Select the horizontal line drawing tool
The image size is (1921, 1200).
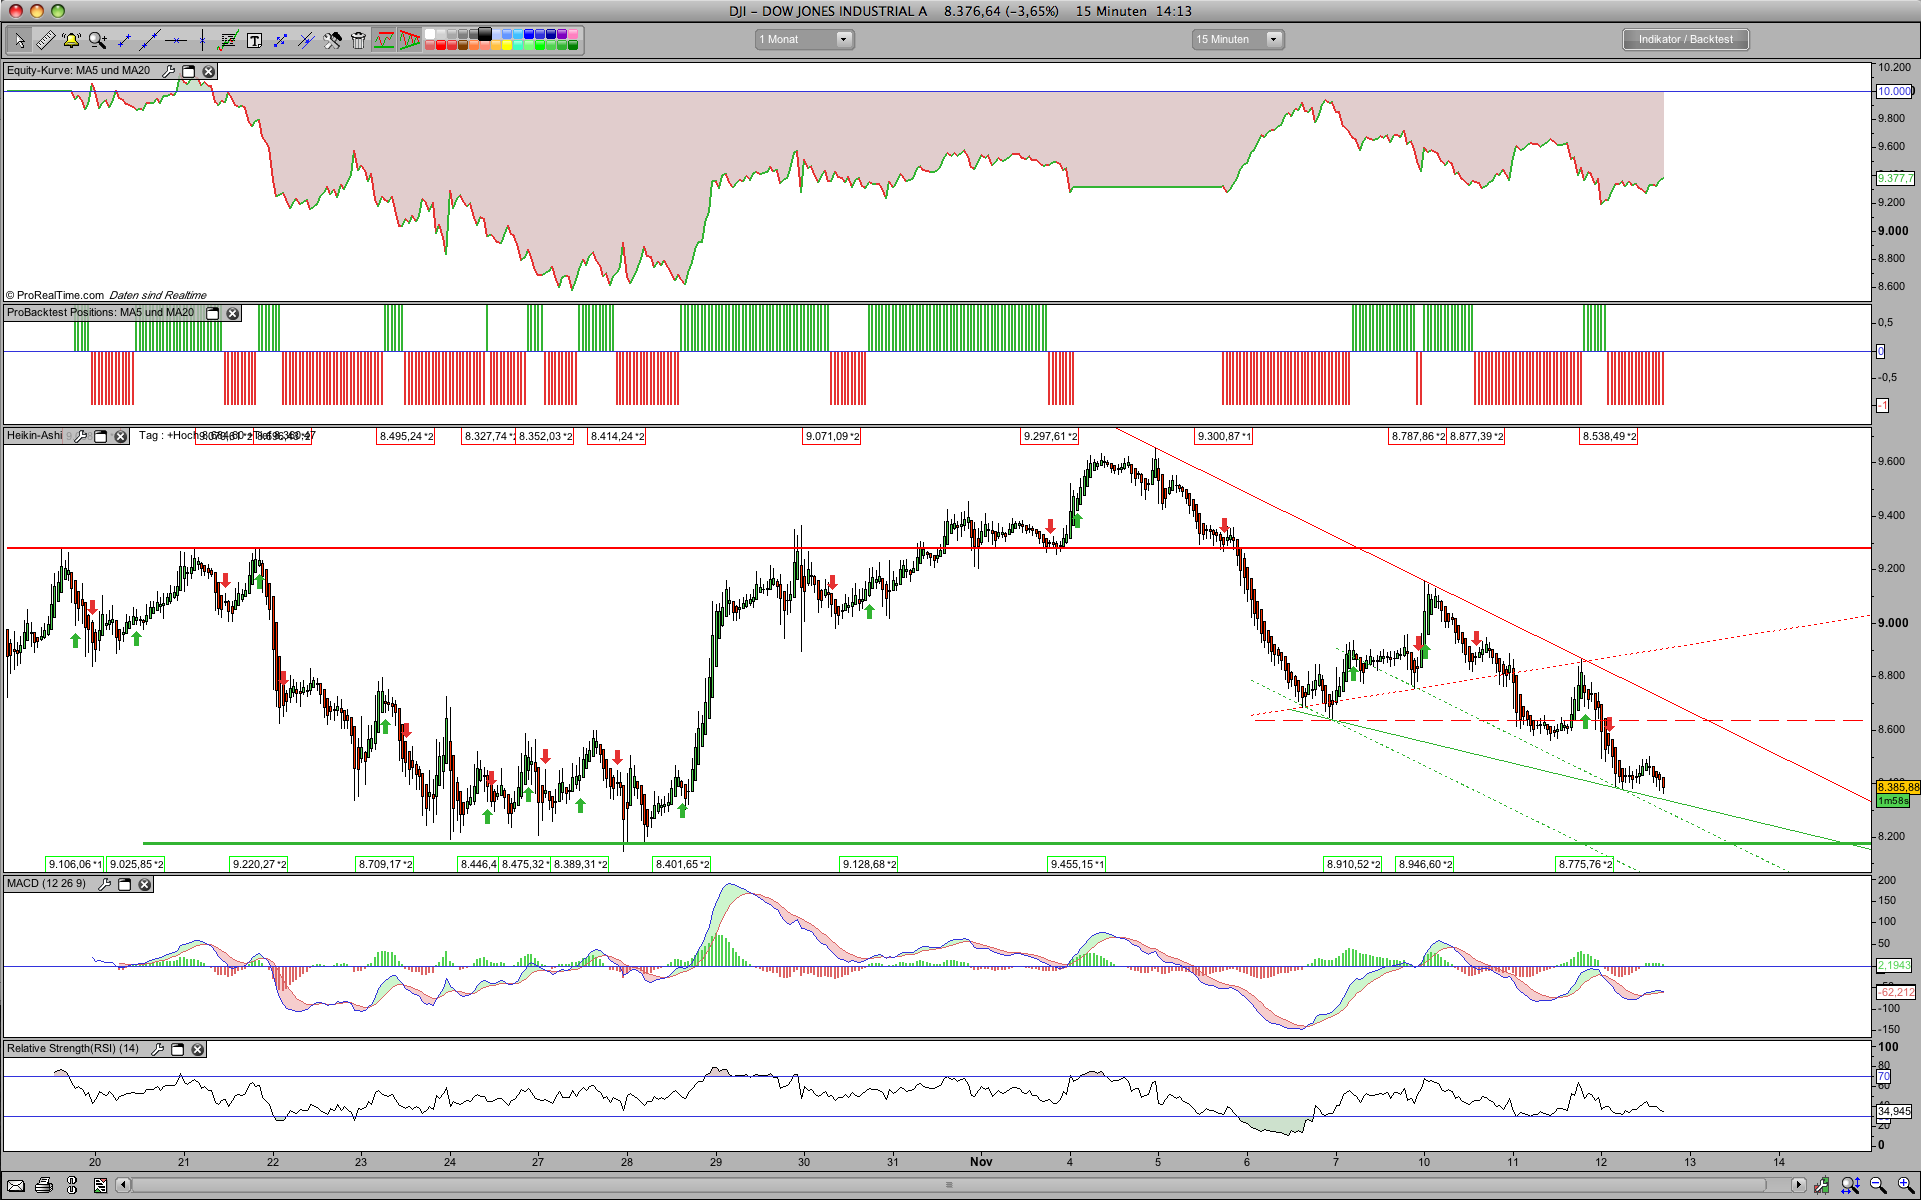point(176,40)
